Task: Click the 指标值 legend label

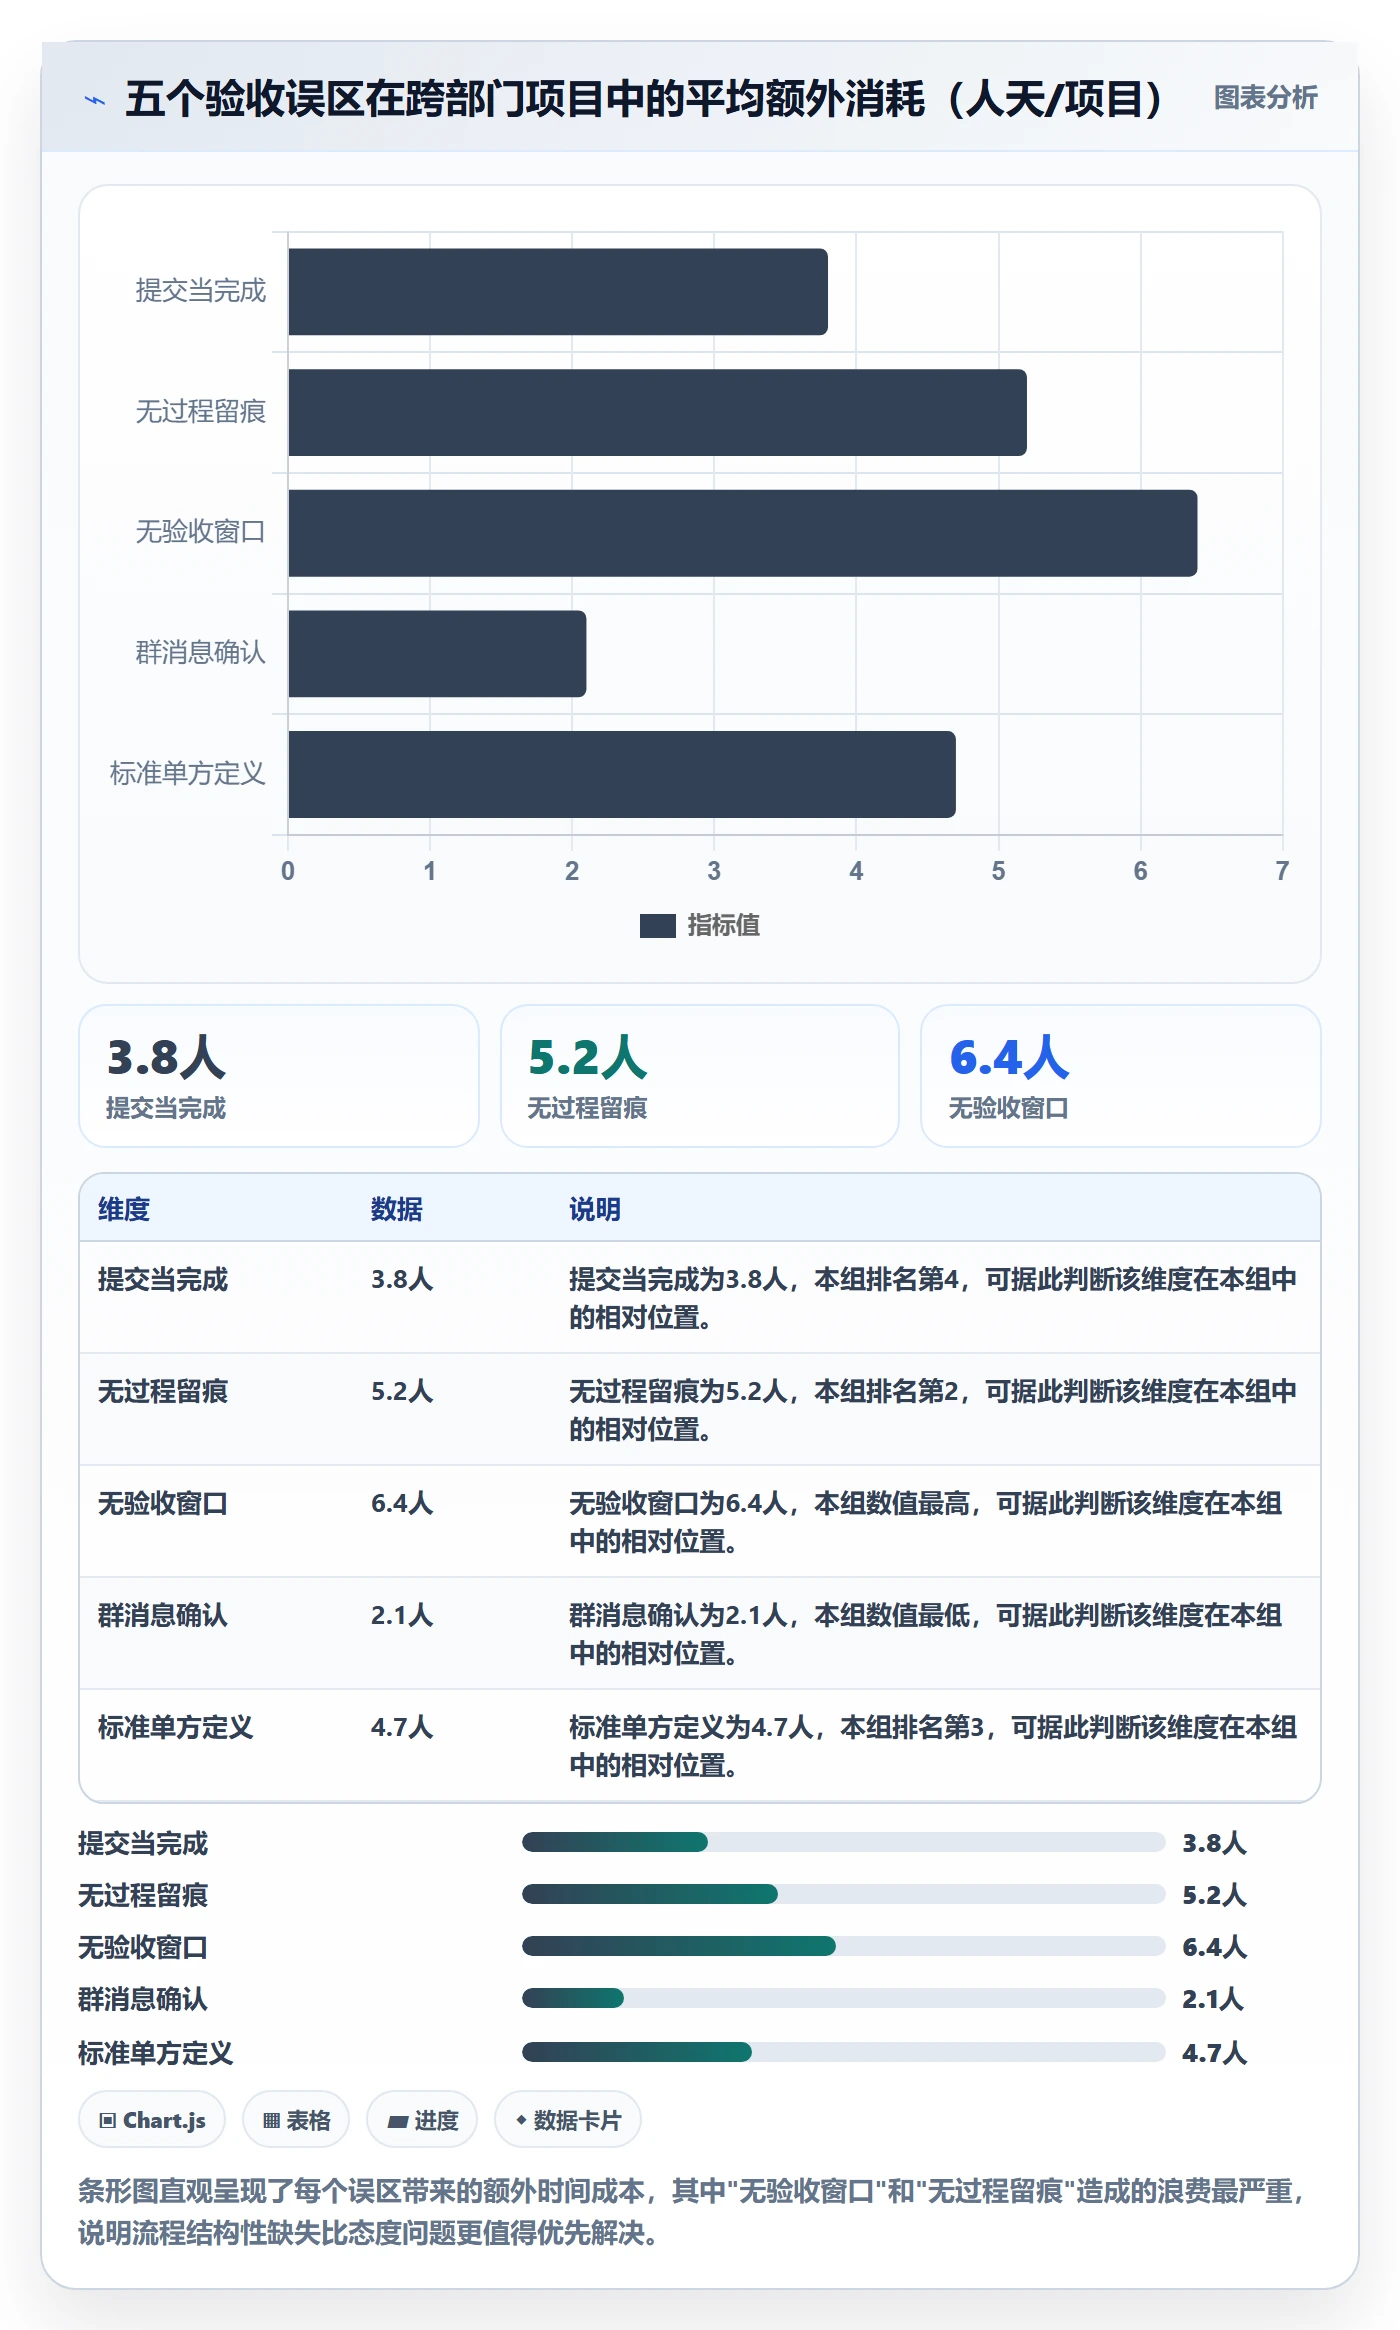Action: point(724,926)
